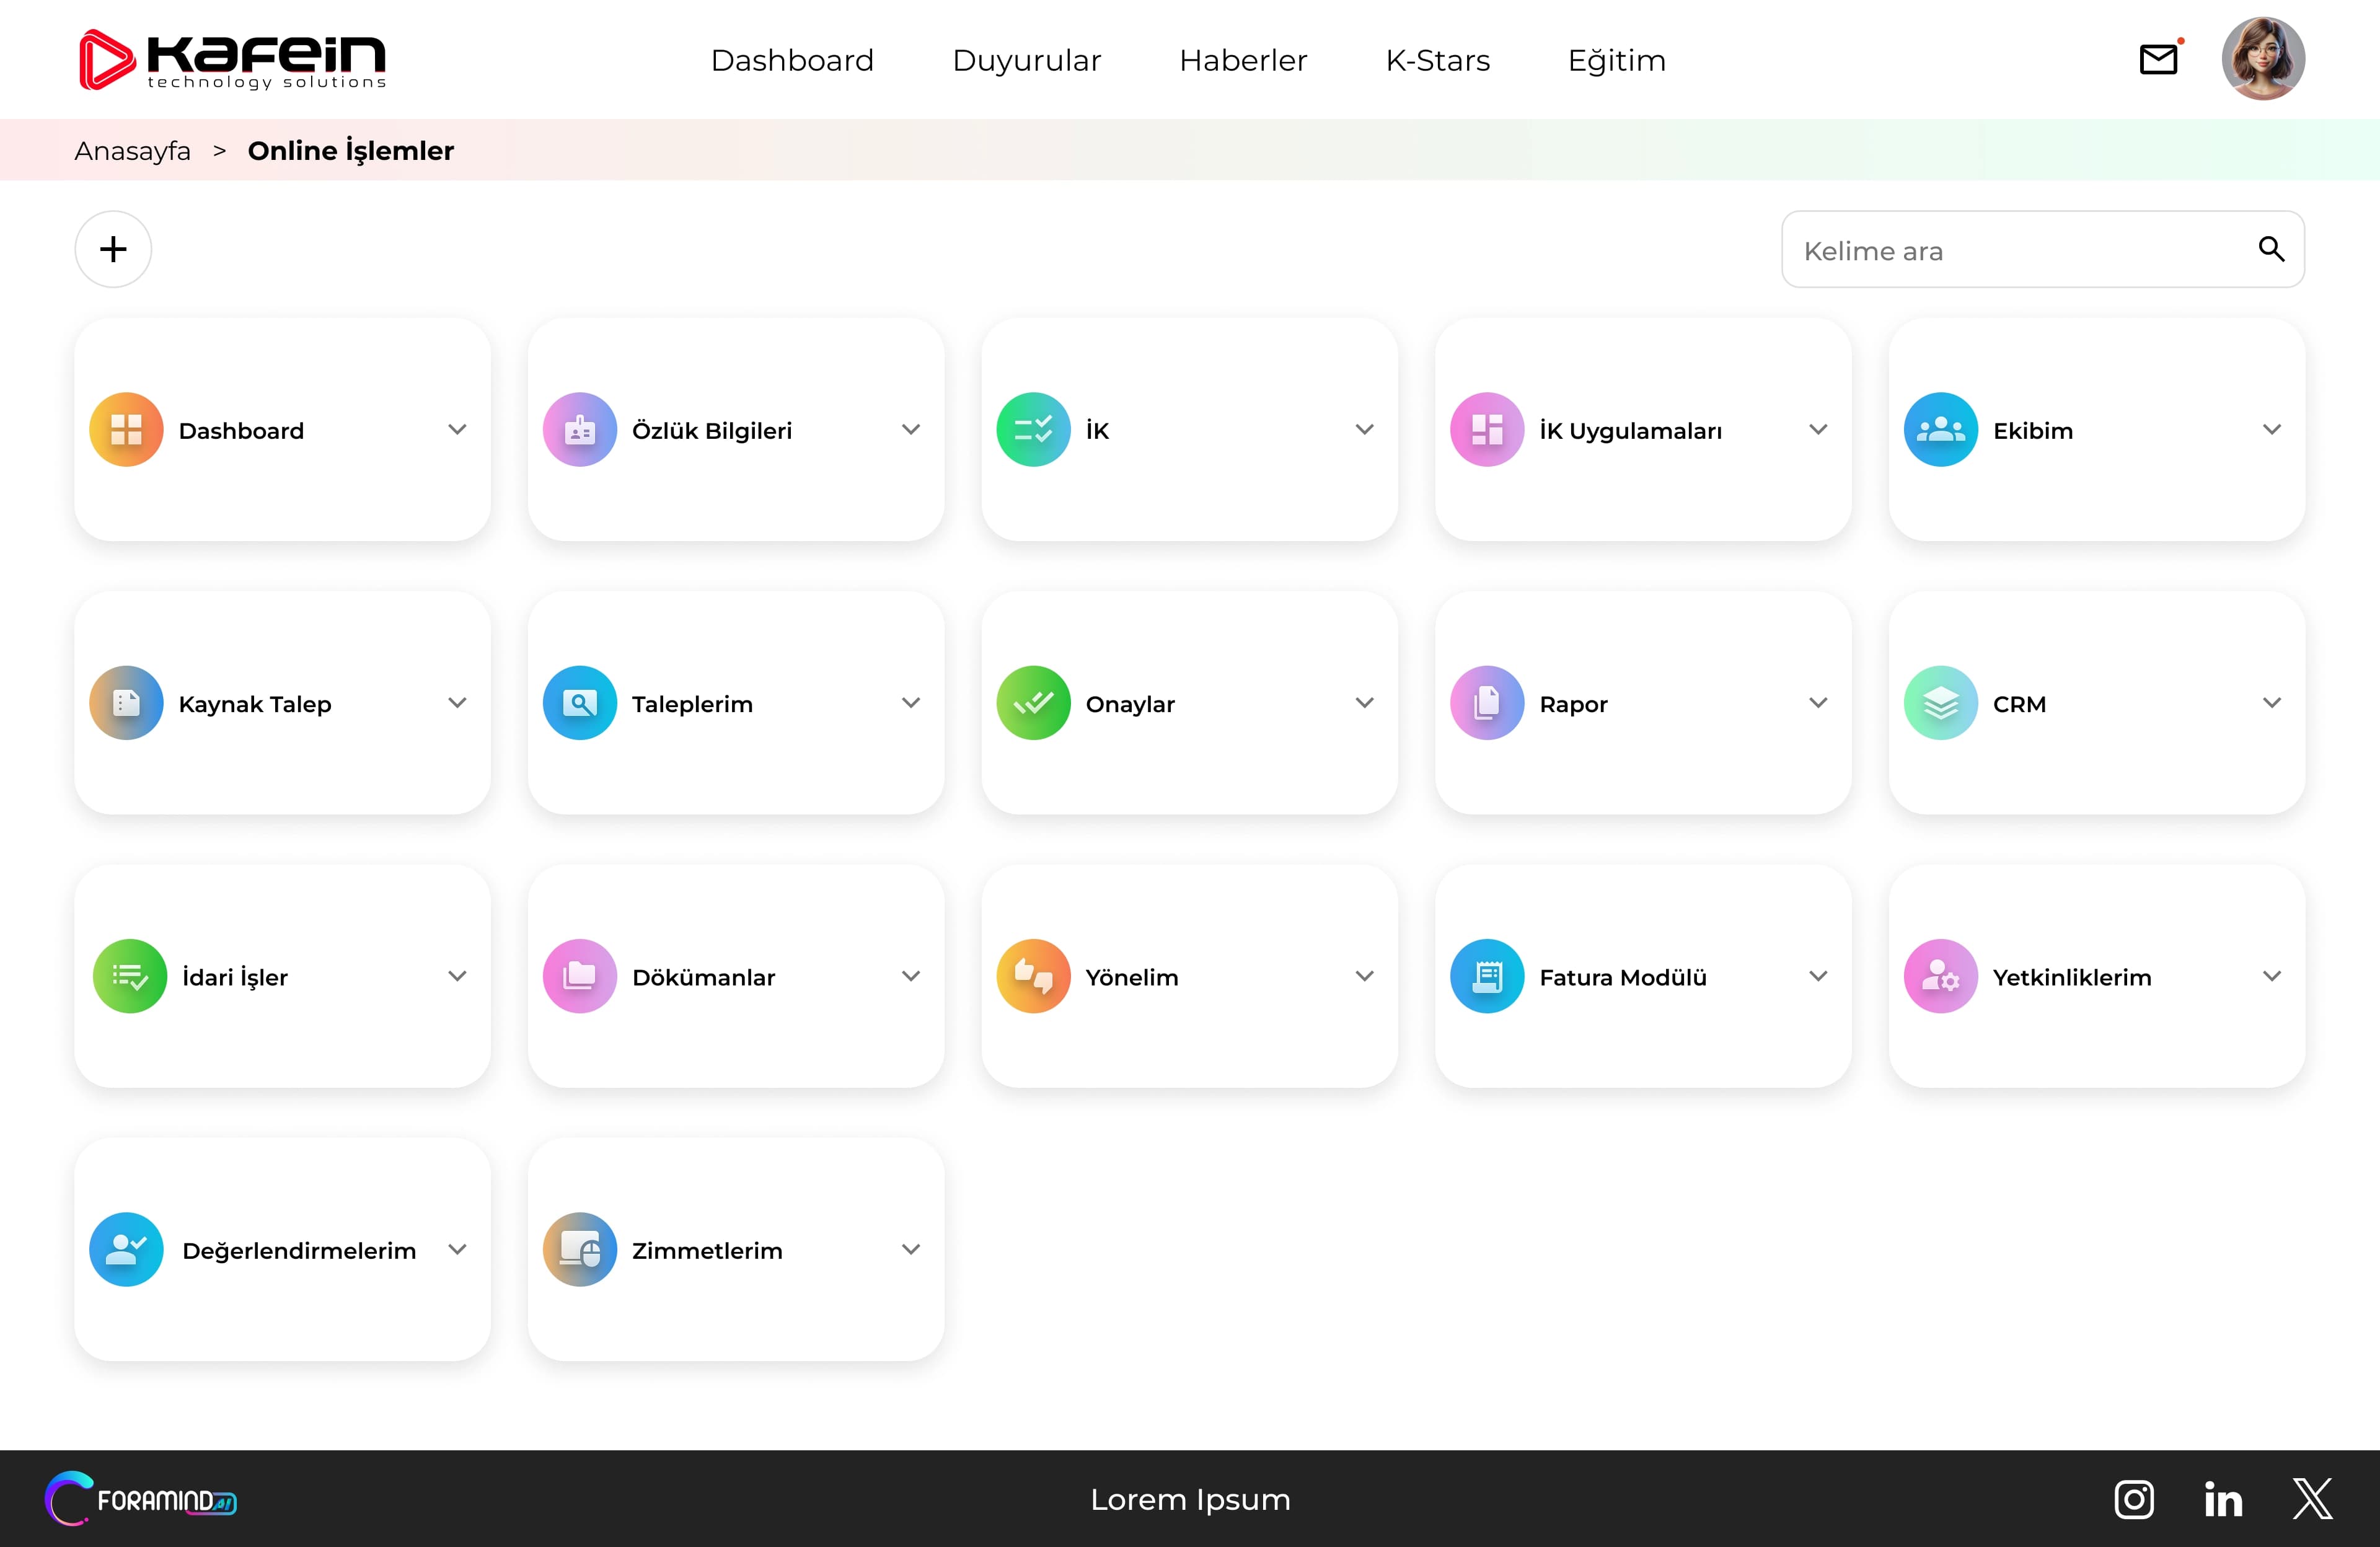This screenshot has width=2380, height=1547.
Task: Click the Yetkinliklerim person-gear icon
Action: click(x=1941, y=976)
